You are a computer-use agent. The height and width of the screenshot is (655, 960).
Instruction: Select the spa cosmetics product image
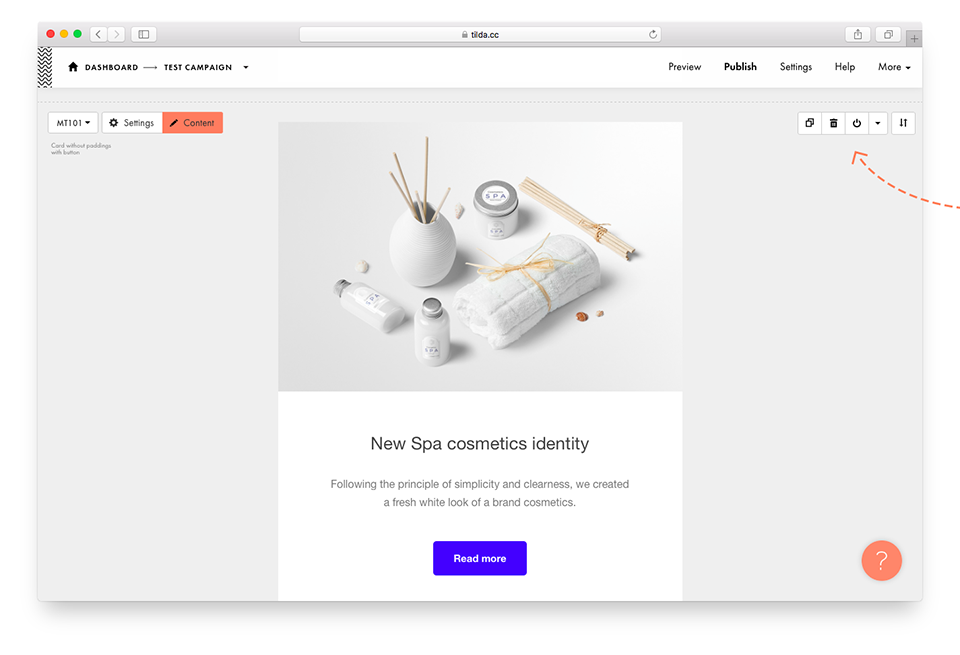(x=480, y=256)
